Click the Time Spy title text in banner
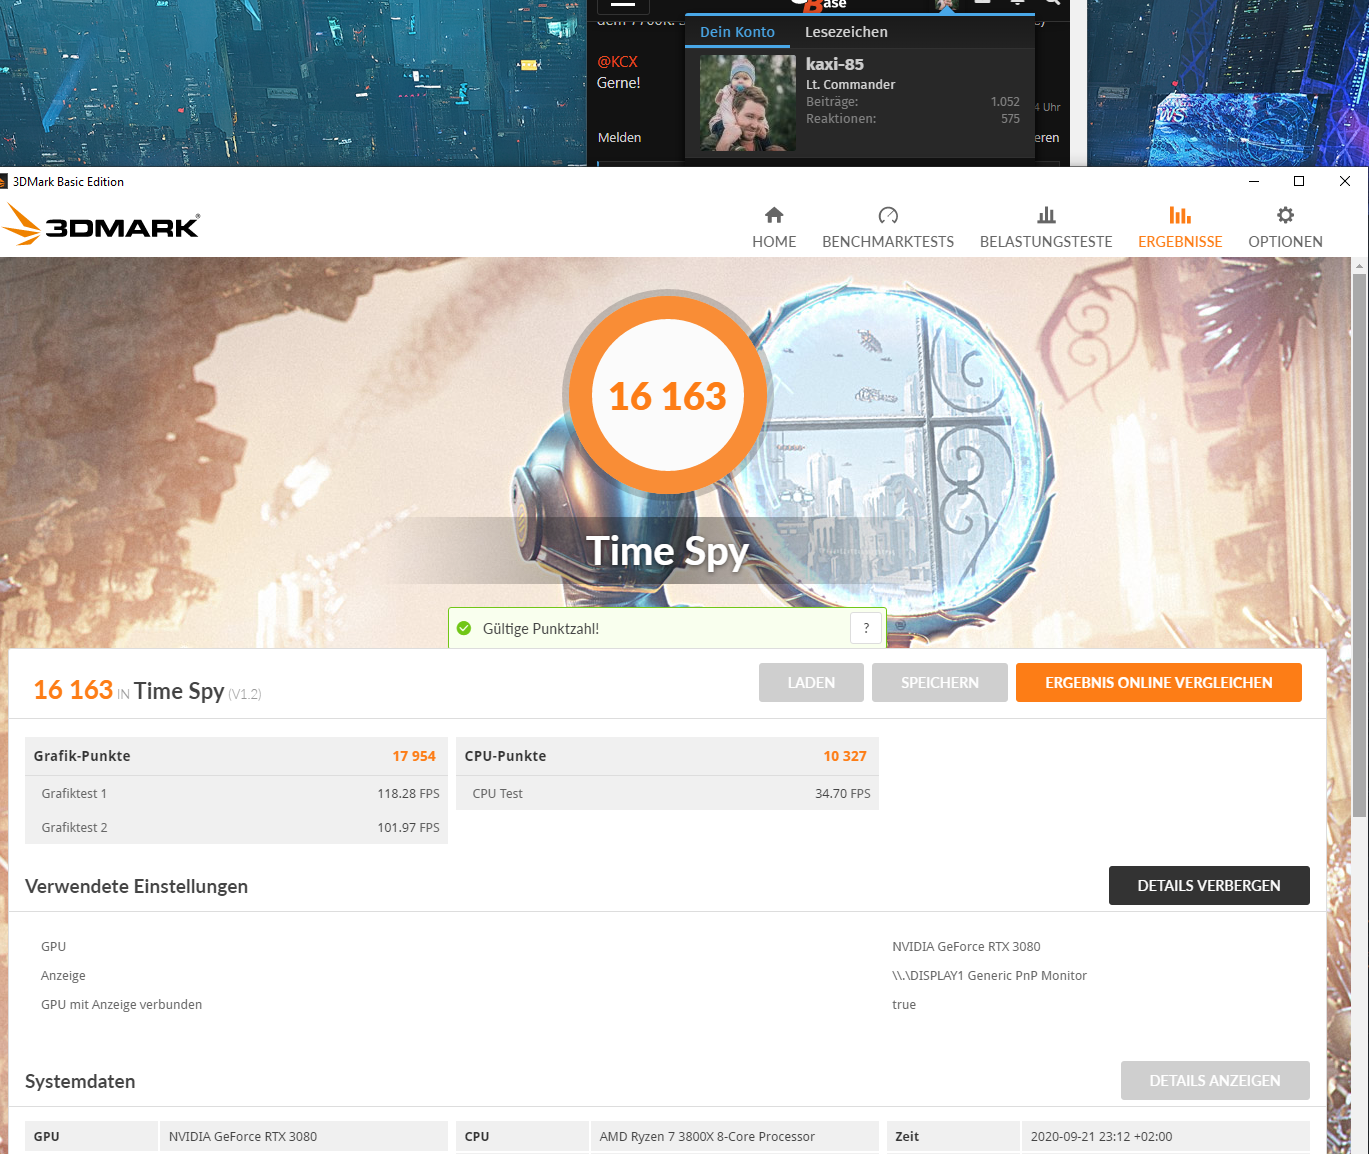The width and height of the screenshot is (1369, 1154). pyautogui.click(x=667, y=551)
